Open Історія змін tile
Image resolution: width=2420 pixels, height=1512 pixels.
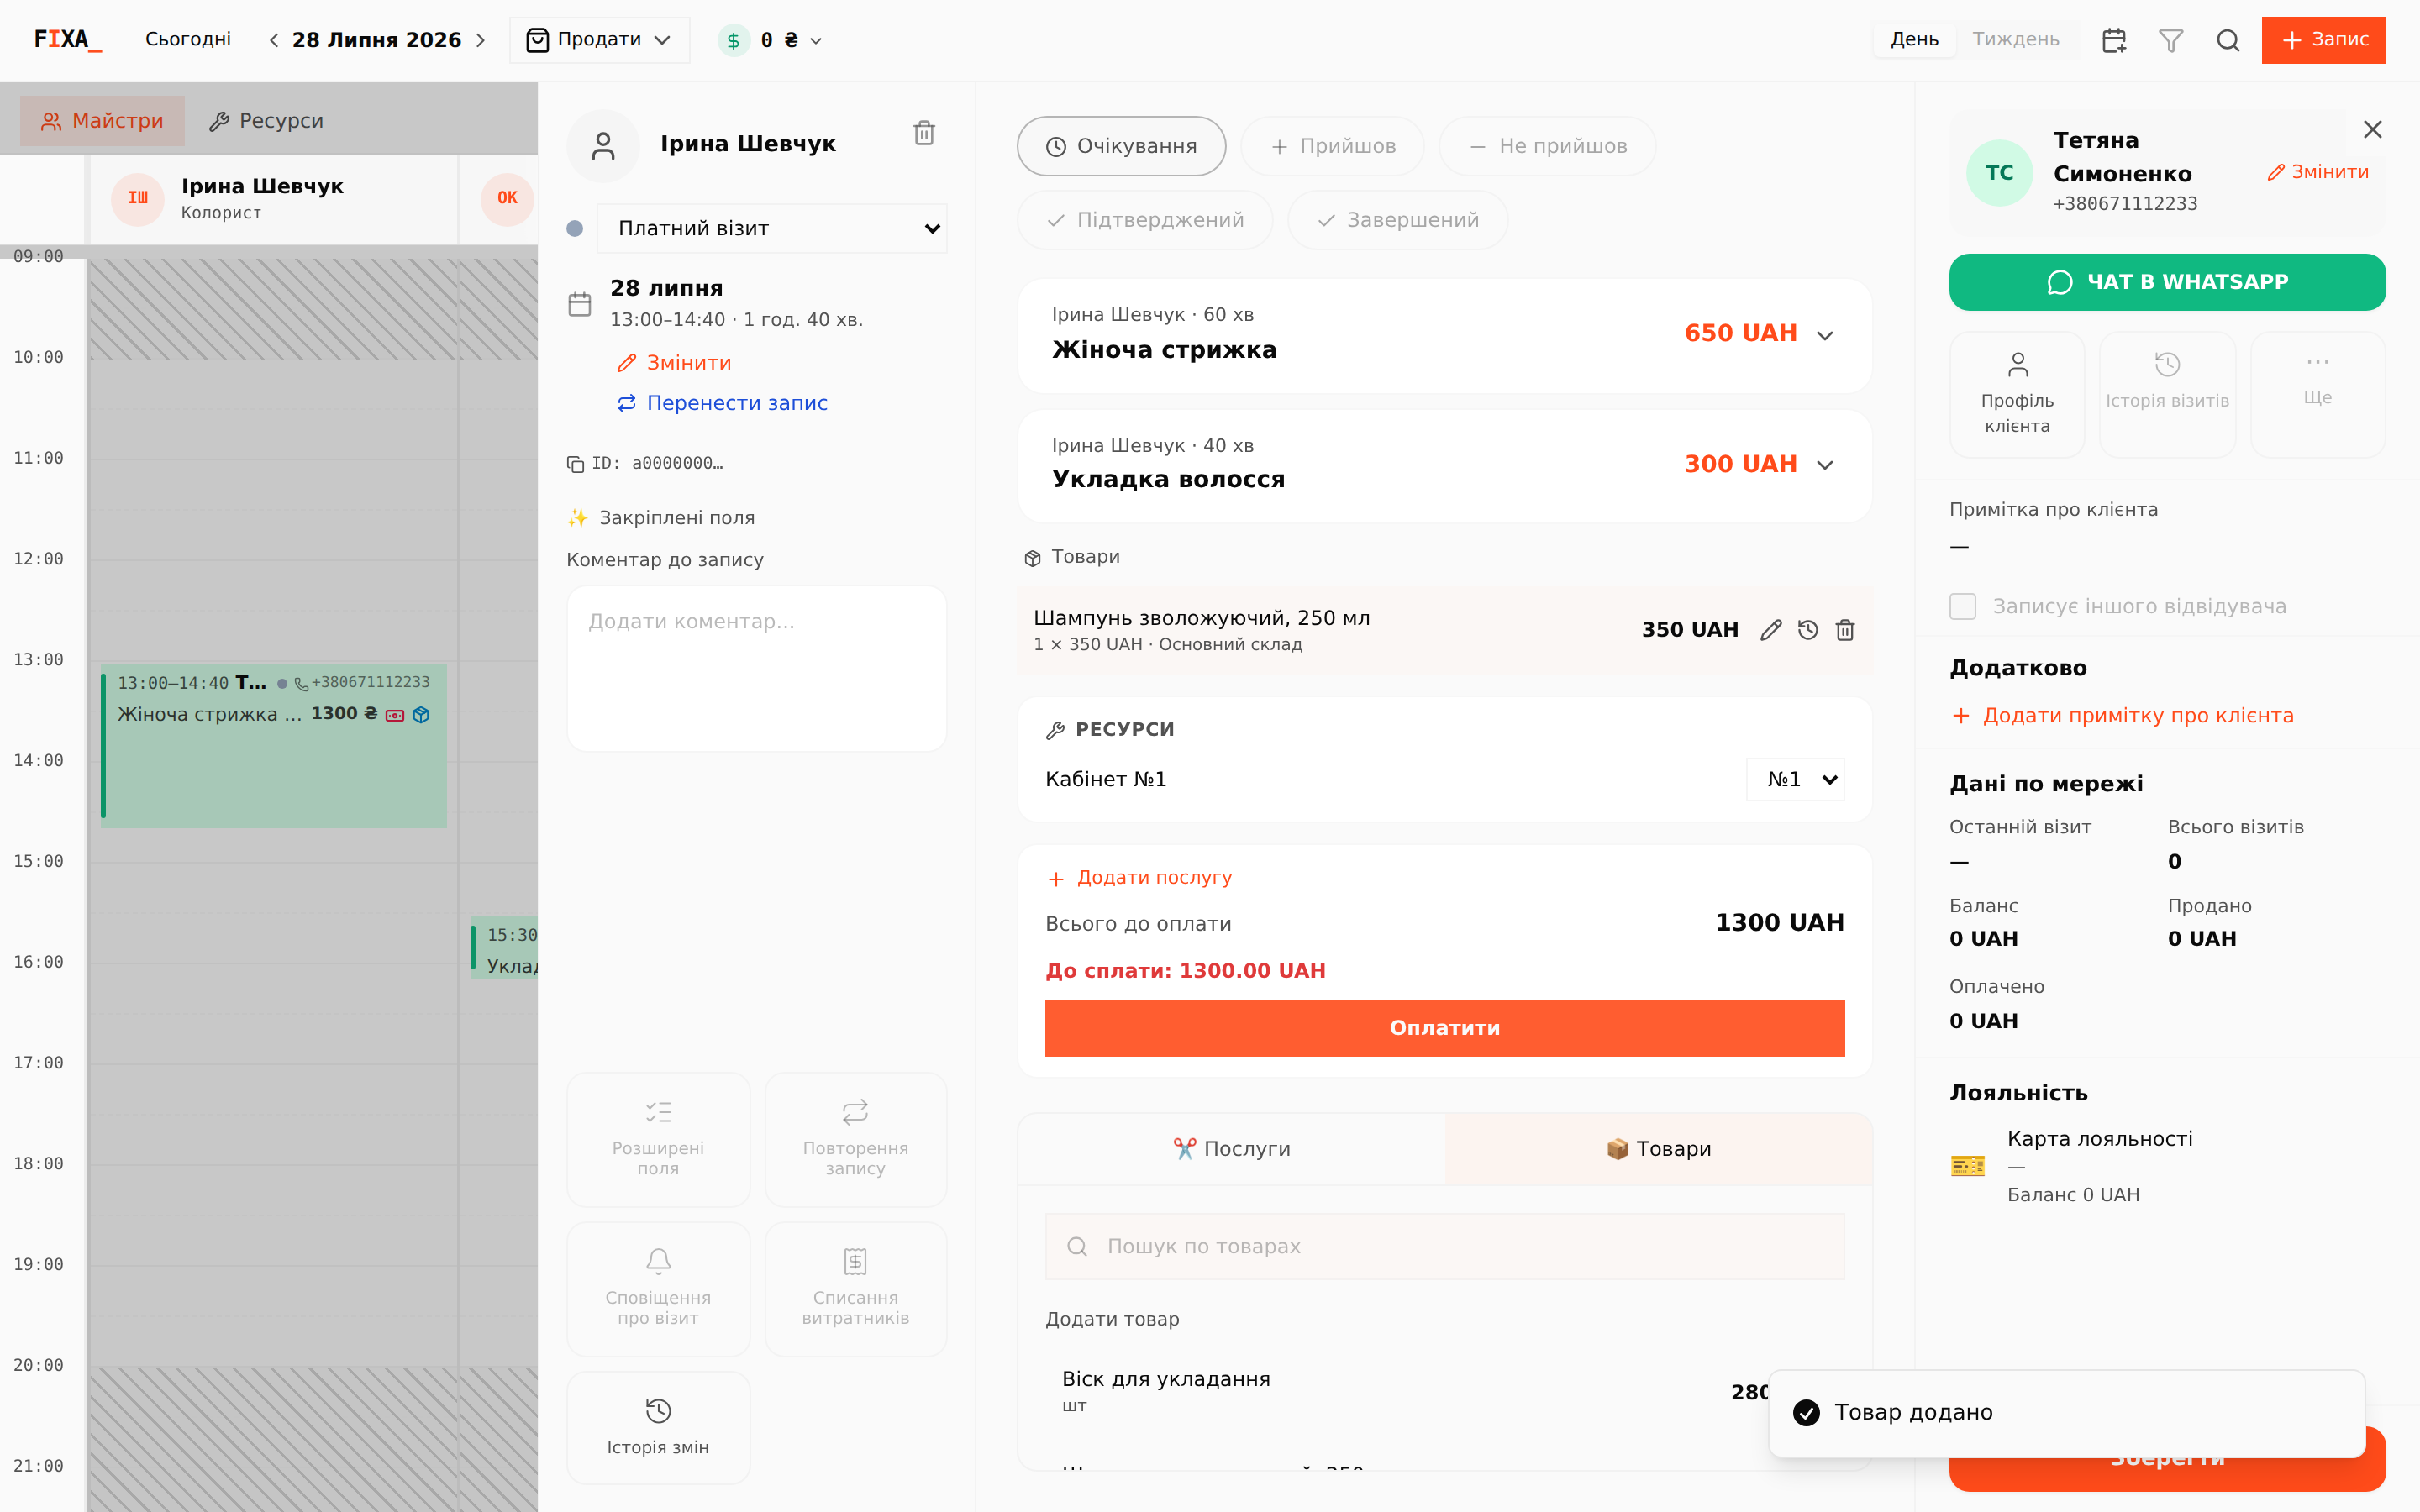point(658,1427)
